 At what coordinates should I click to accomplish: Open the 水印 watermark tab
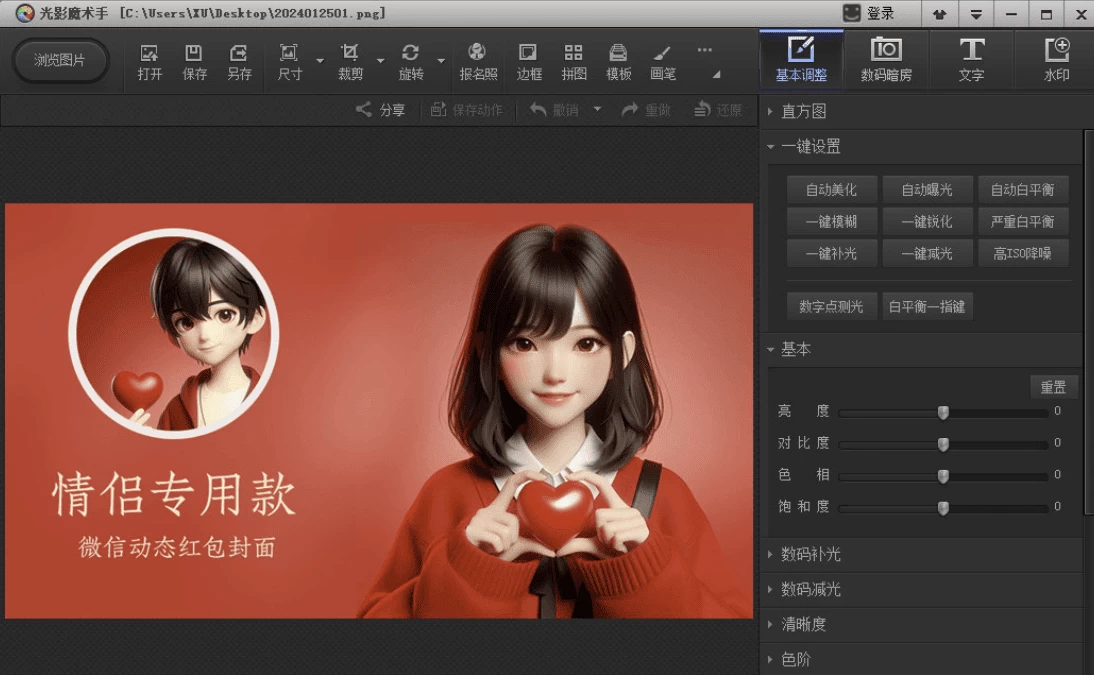click(x=1055, y=58)
